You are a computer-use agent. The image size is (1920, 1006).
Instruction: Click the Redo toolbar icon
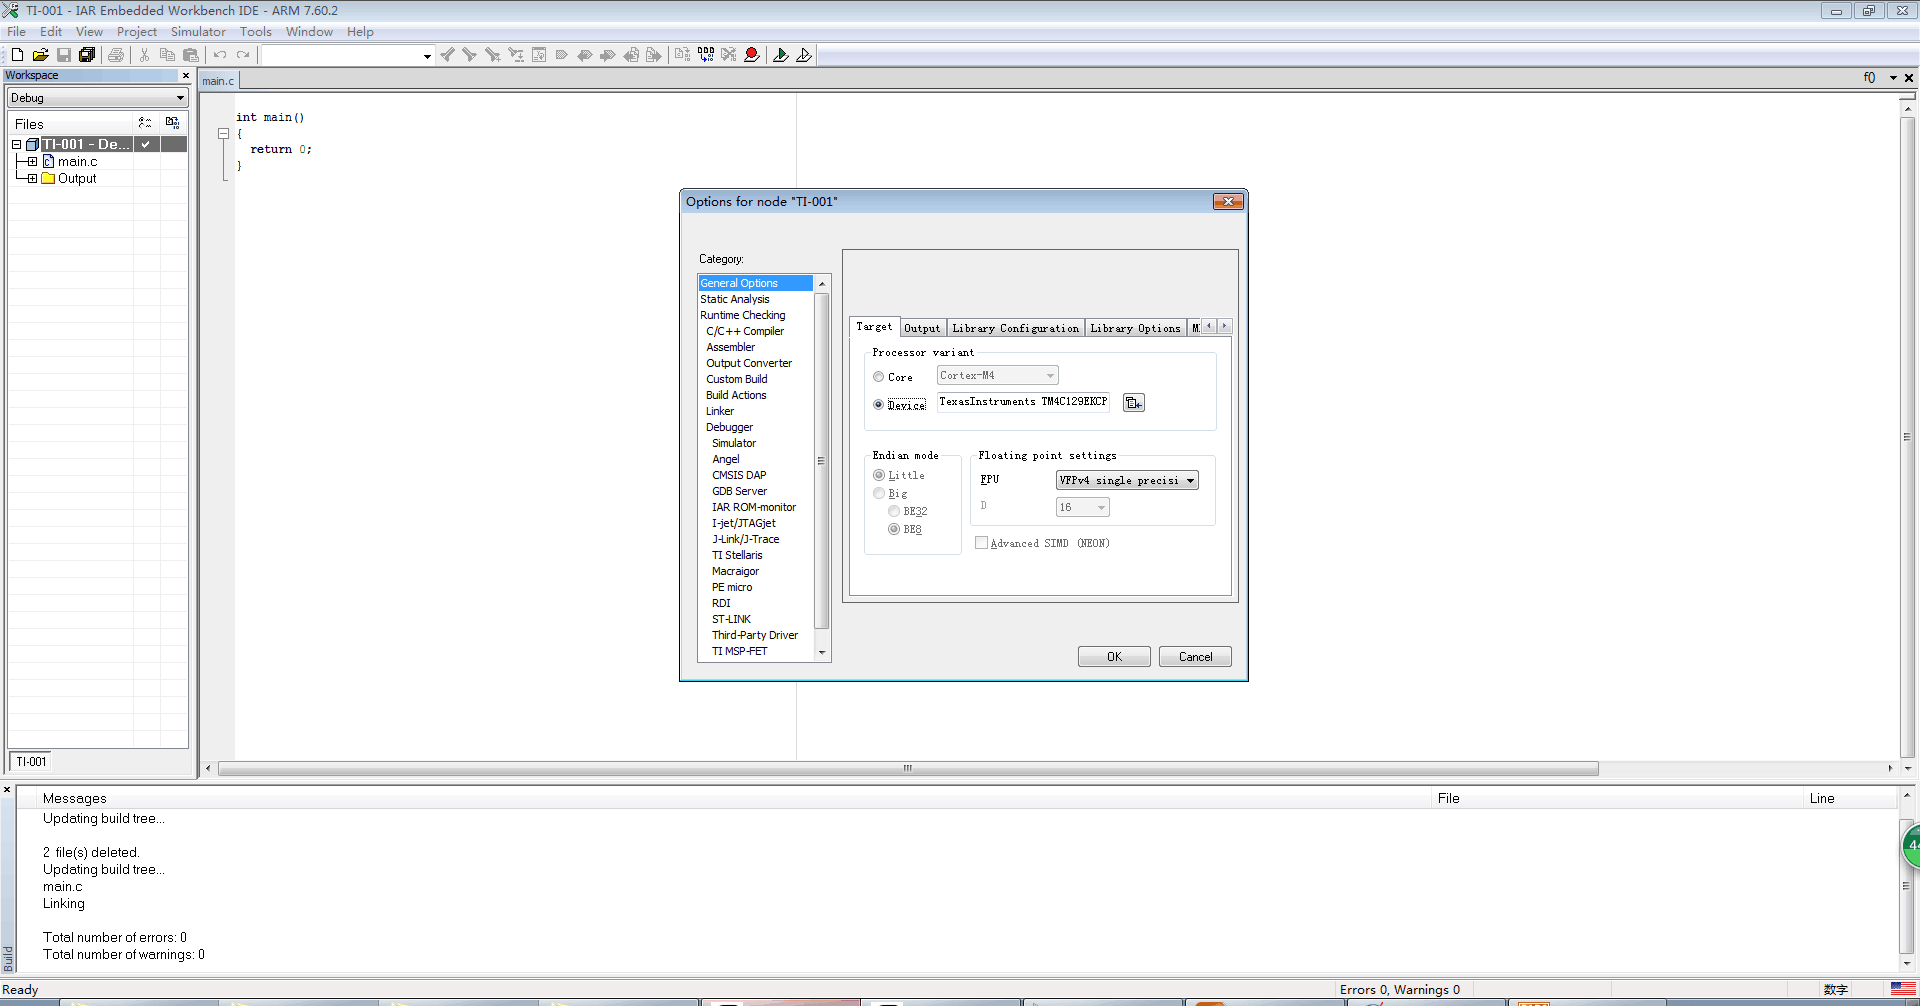pos(243,55)
